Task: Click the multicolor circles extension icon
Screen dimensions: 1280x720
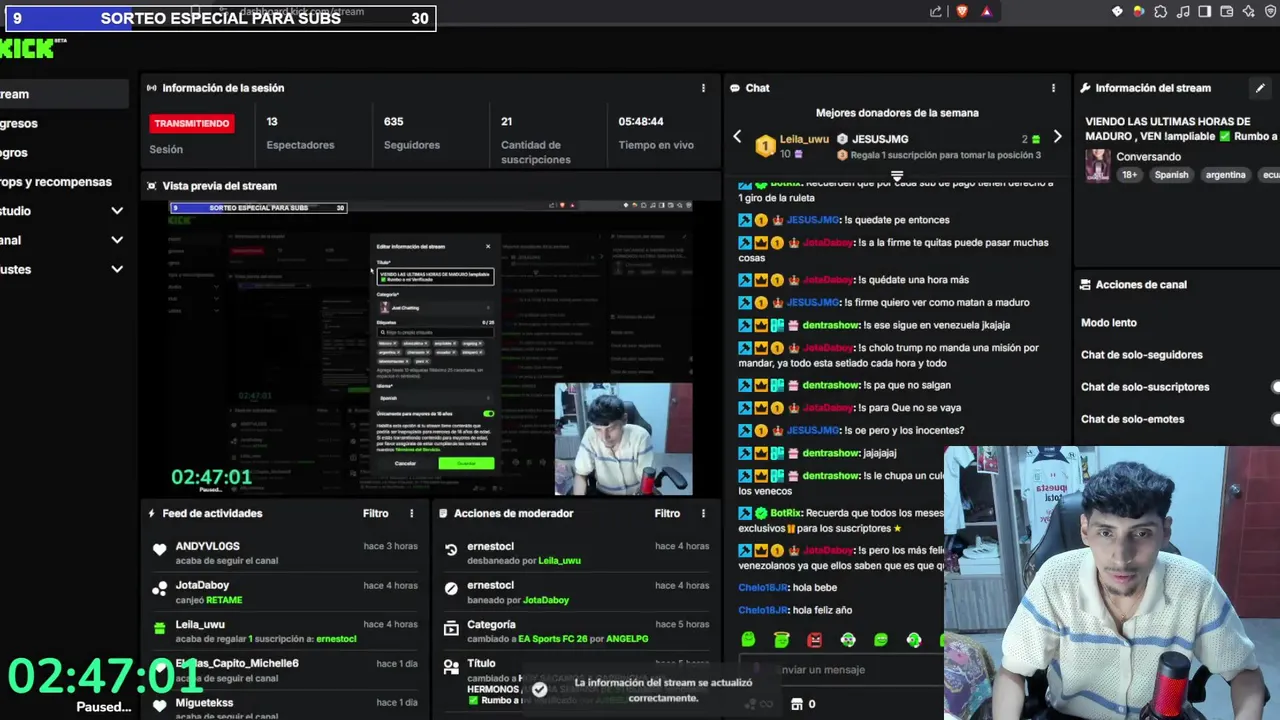Action: (1138, 12)
